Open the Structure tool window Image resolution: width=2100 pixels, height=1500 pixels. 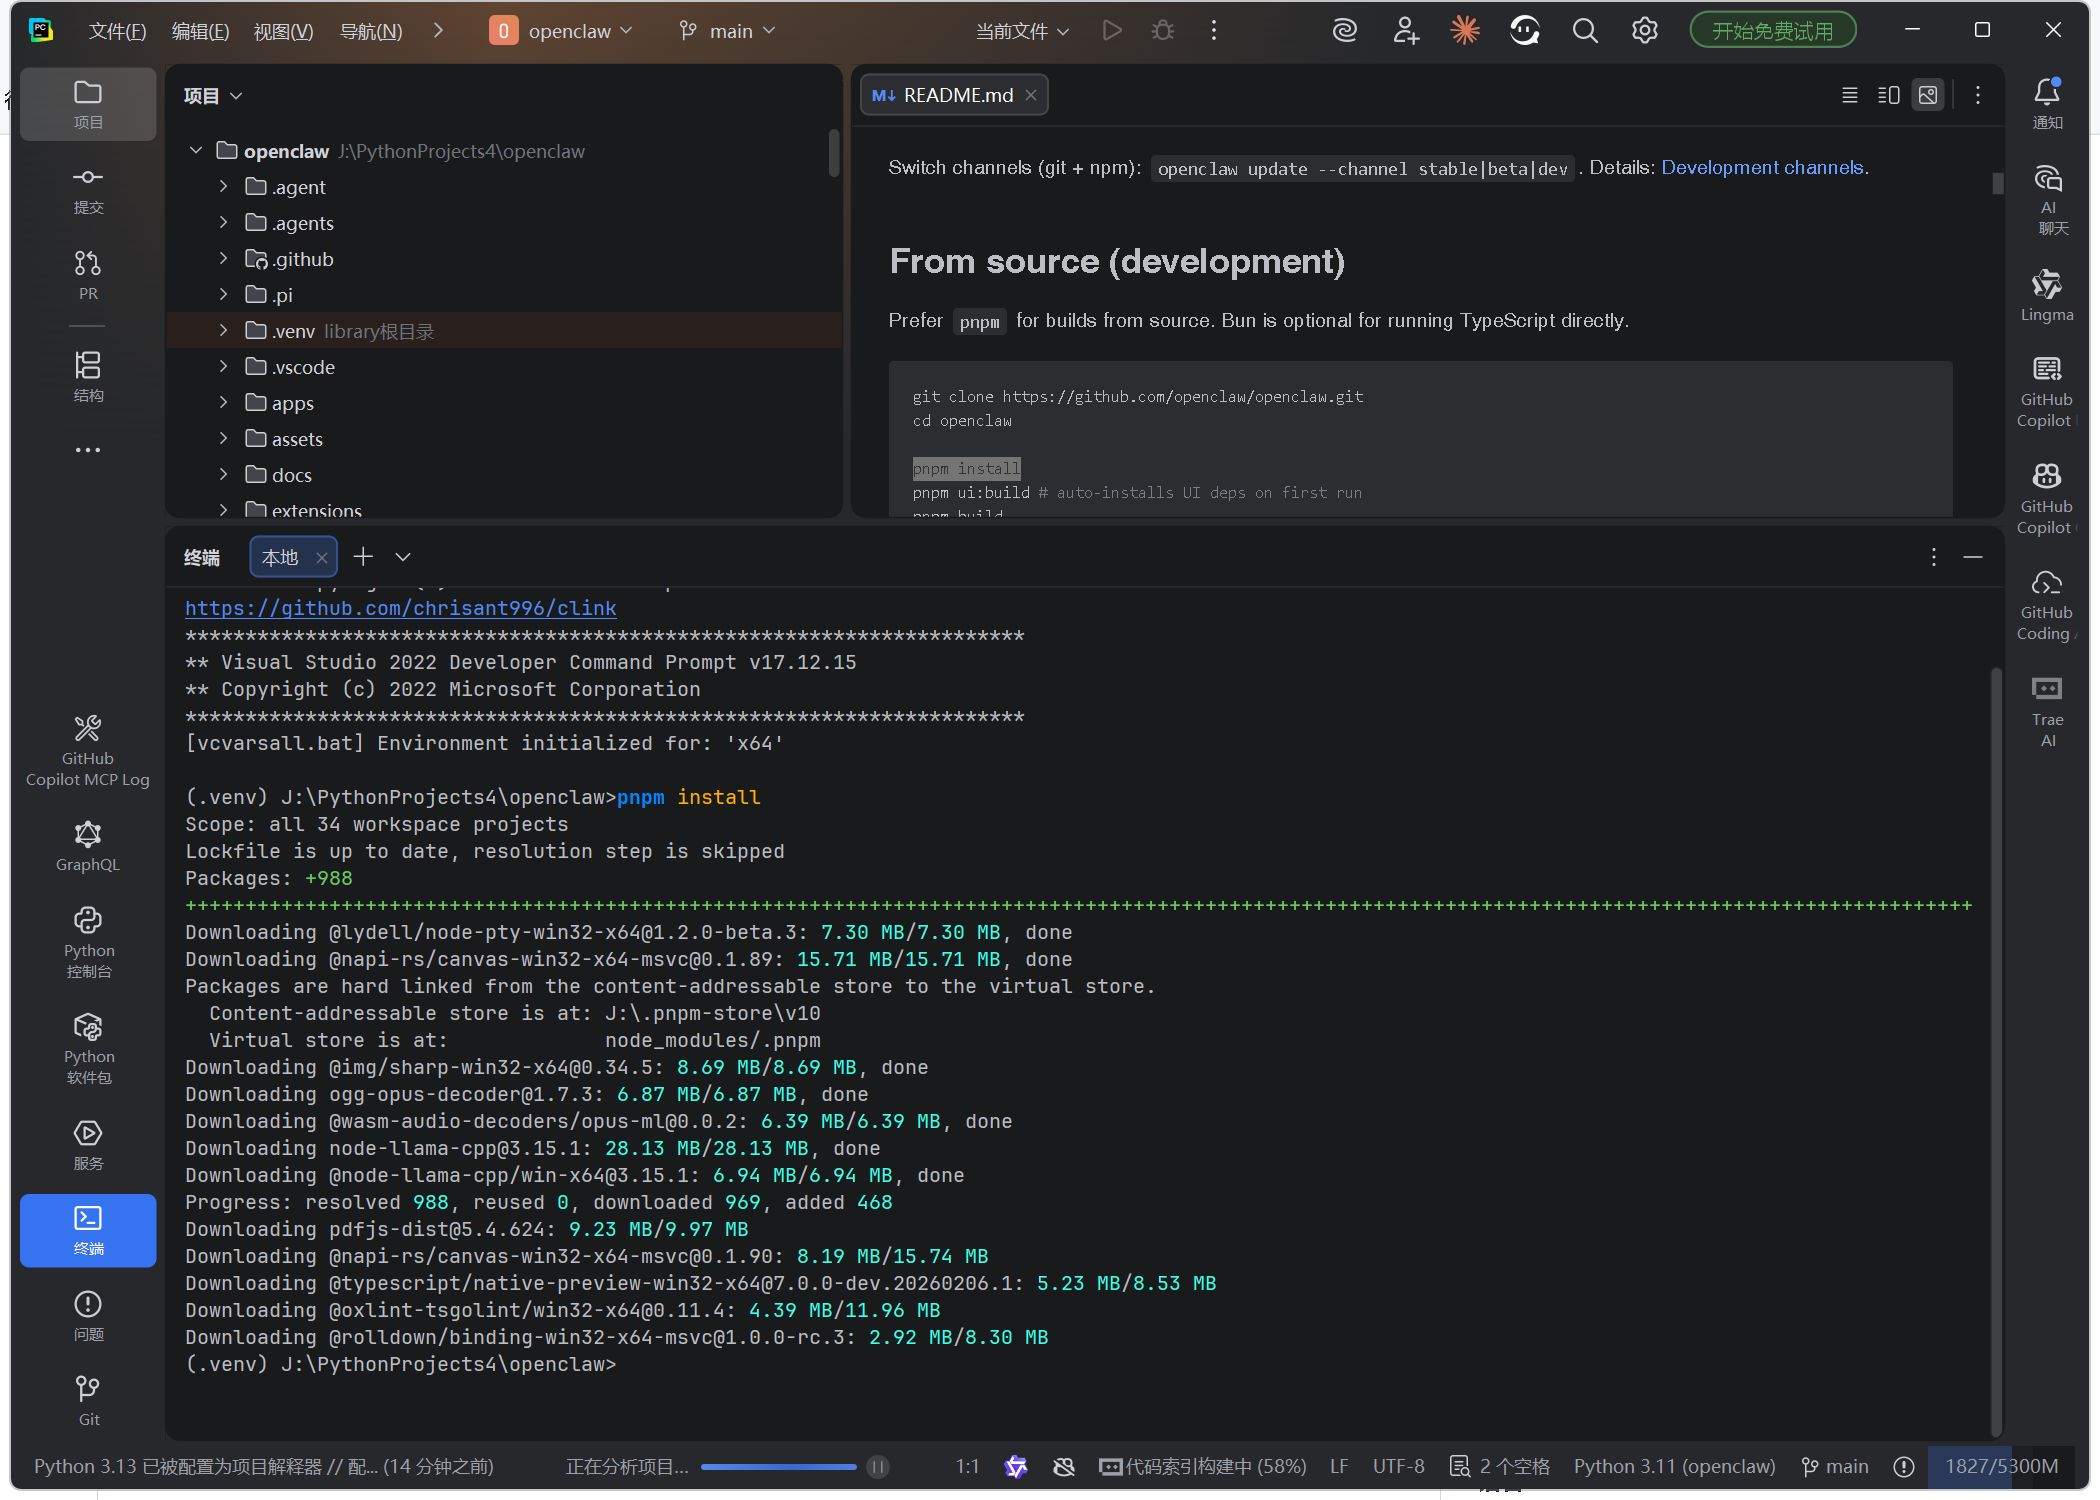pos(88,375)
